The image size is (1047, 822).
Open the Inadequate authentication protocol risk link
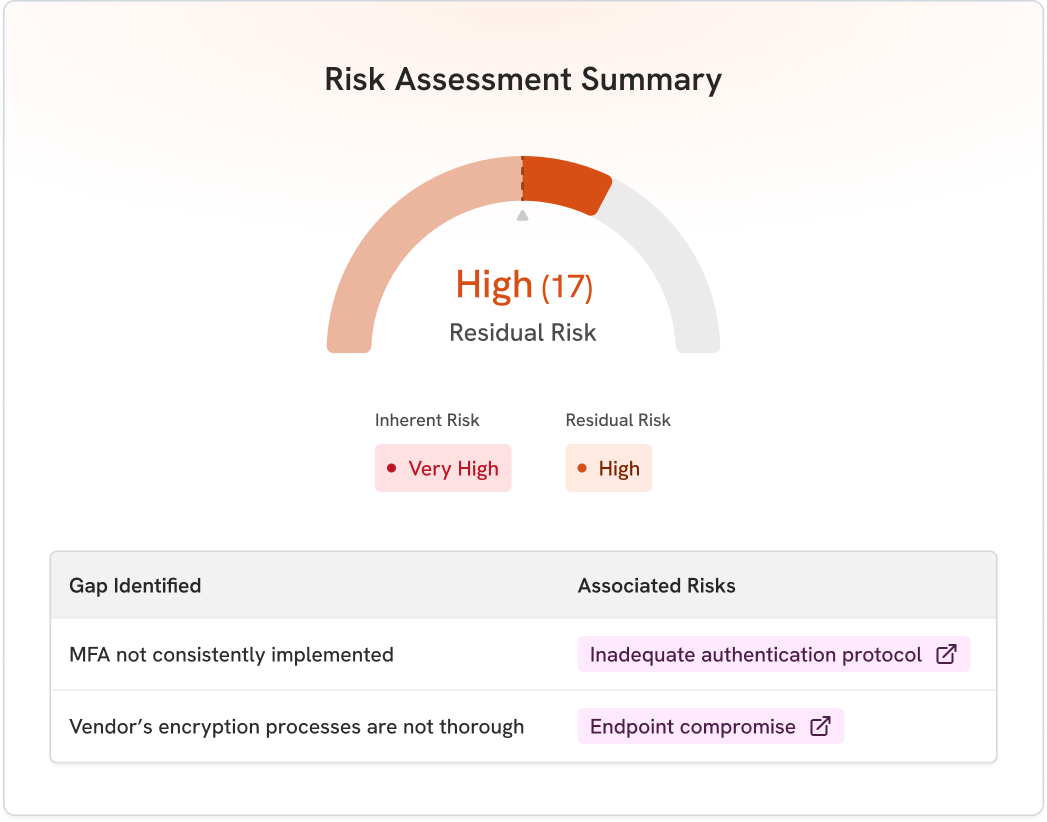[x=755, y=654]
